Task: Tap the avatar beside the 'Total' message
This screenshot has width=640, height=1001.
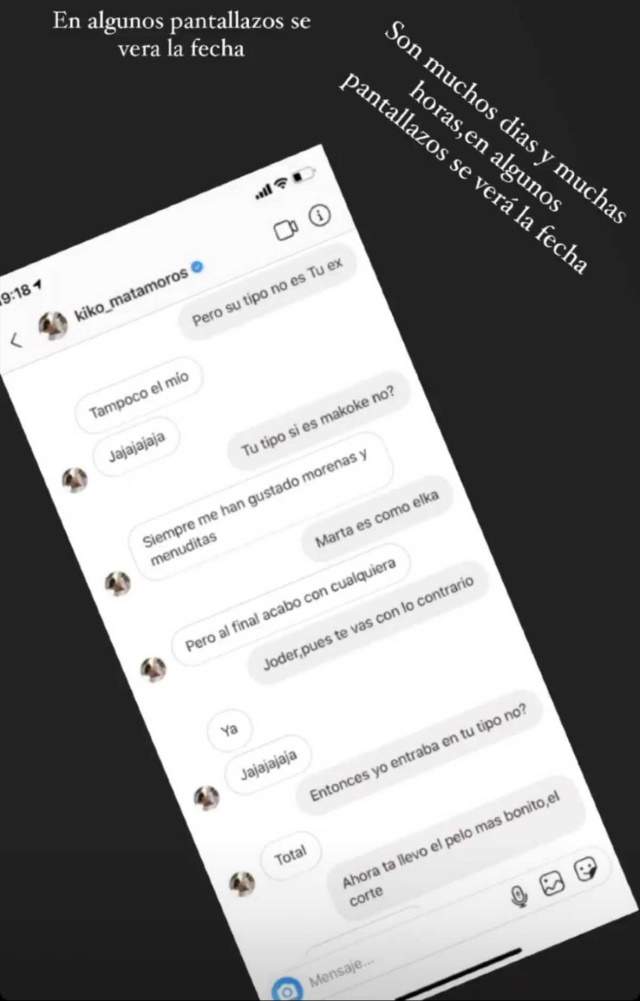Action: point(242,884)
